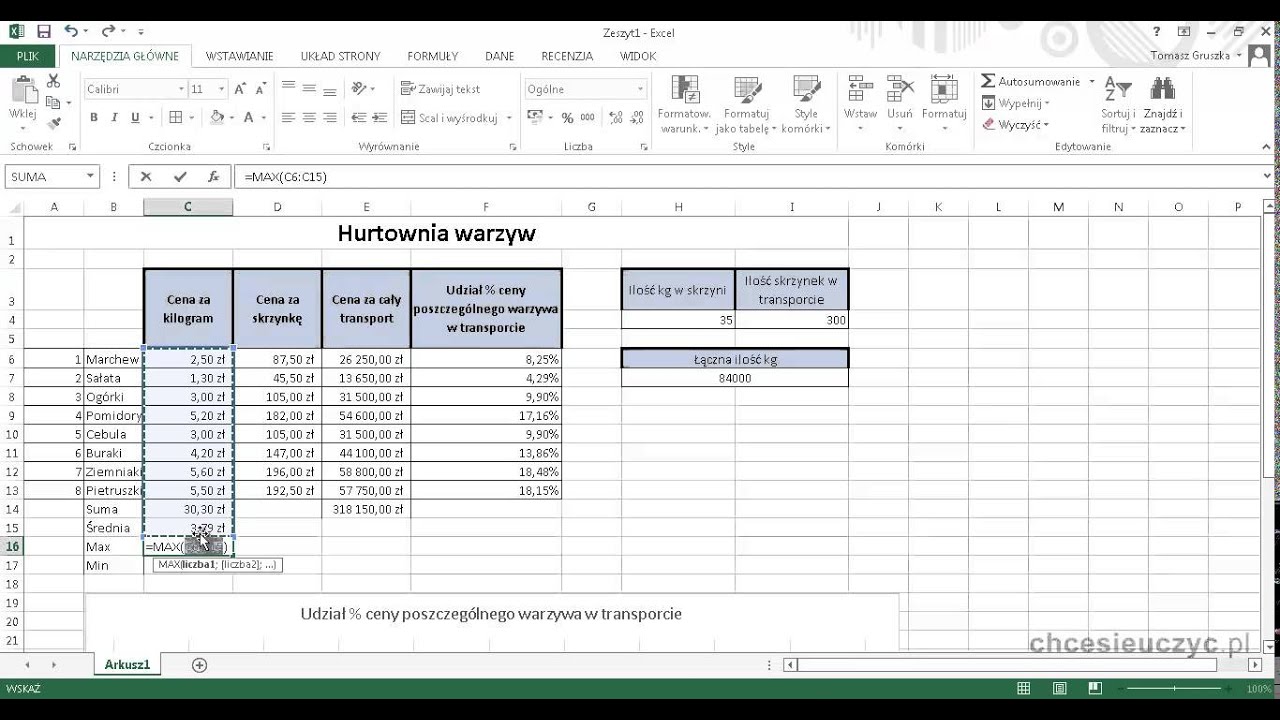Click the Cut scissors icon
This screenshot has height=720, width=1280.
point(53,82)
